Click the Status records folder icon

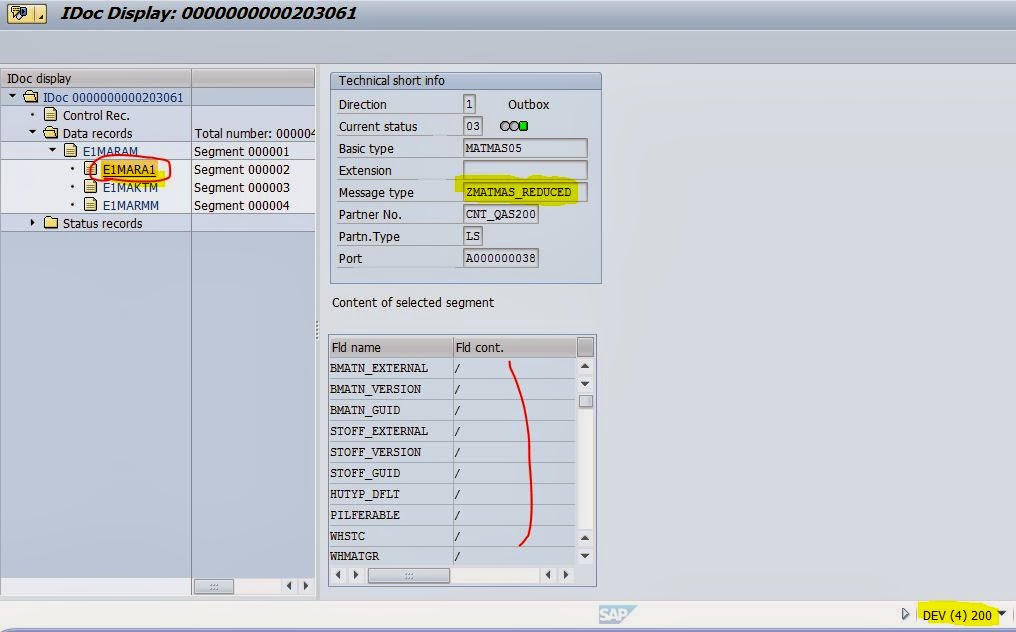(x=51, y=224)
